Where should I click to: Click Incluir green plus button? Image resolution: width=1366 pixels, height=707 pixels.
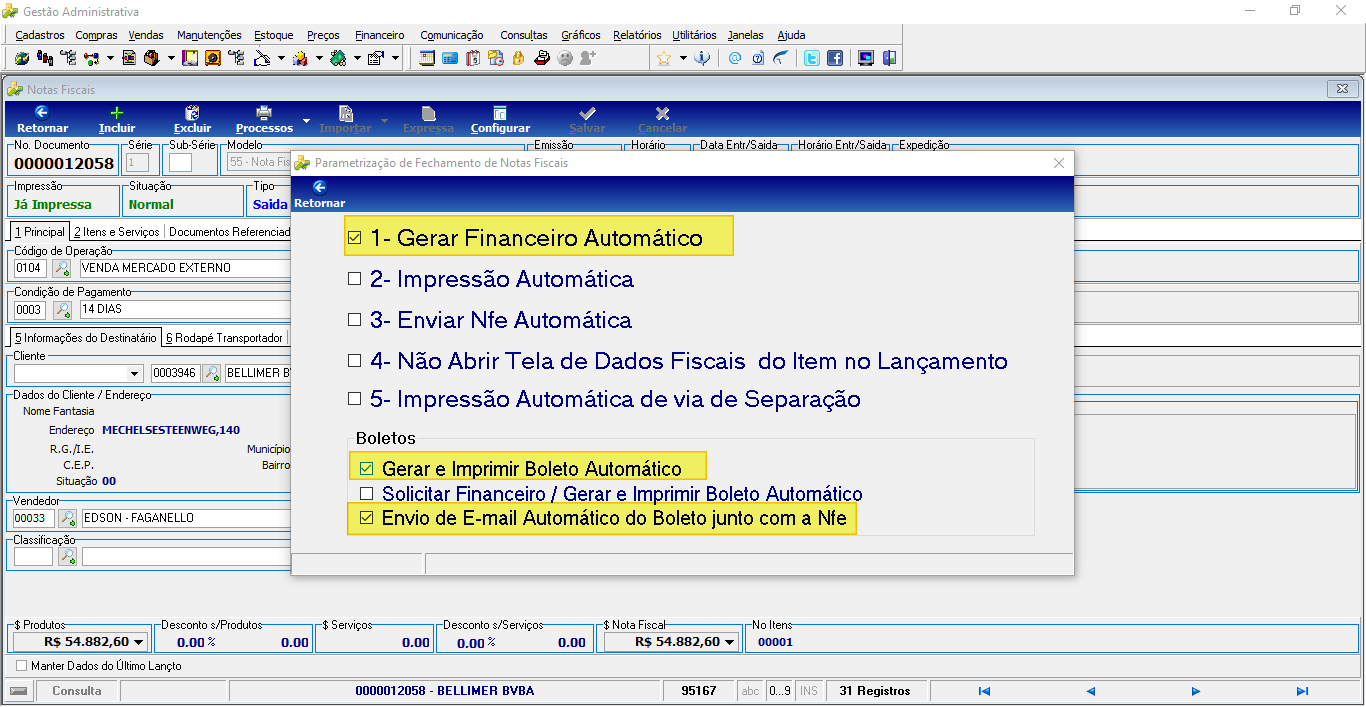pyautogui.click(x=117, y=120)
